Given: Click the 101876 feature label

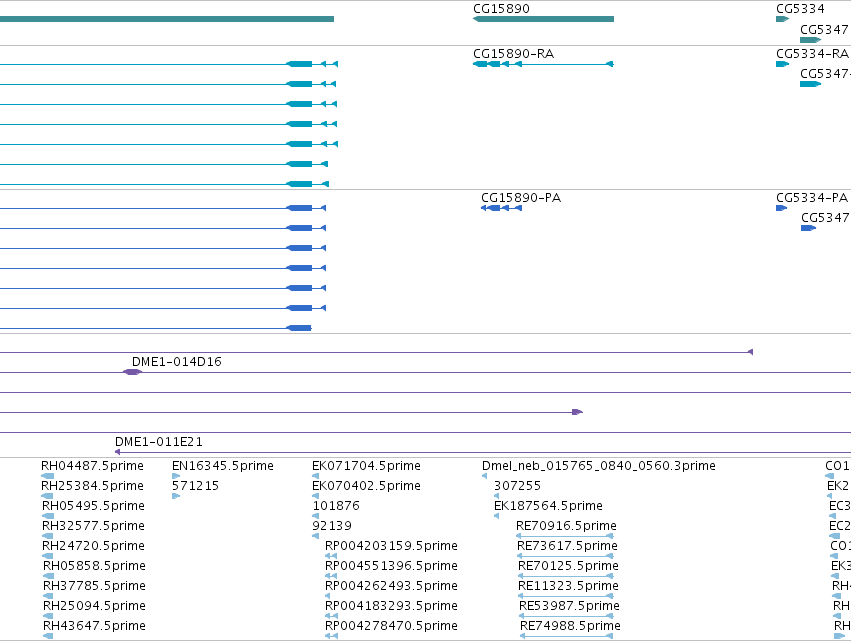Looking at the screenshot, I should pos(336,506).
